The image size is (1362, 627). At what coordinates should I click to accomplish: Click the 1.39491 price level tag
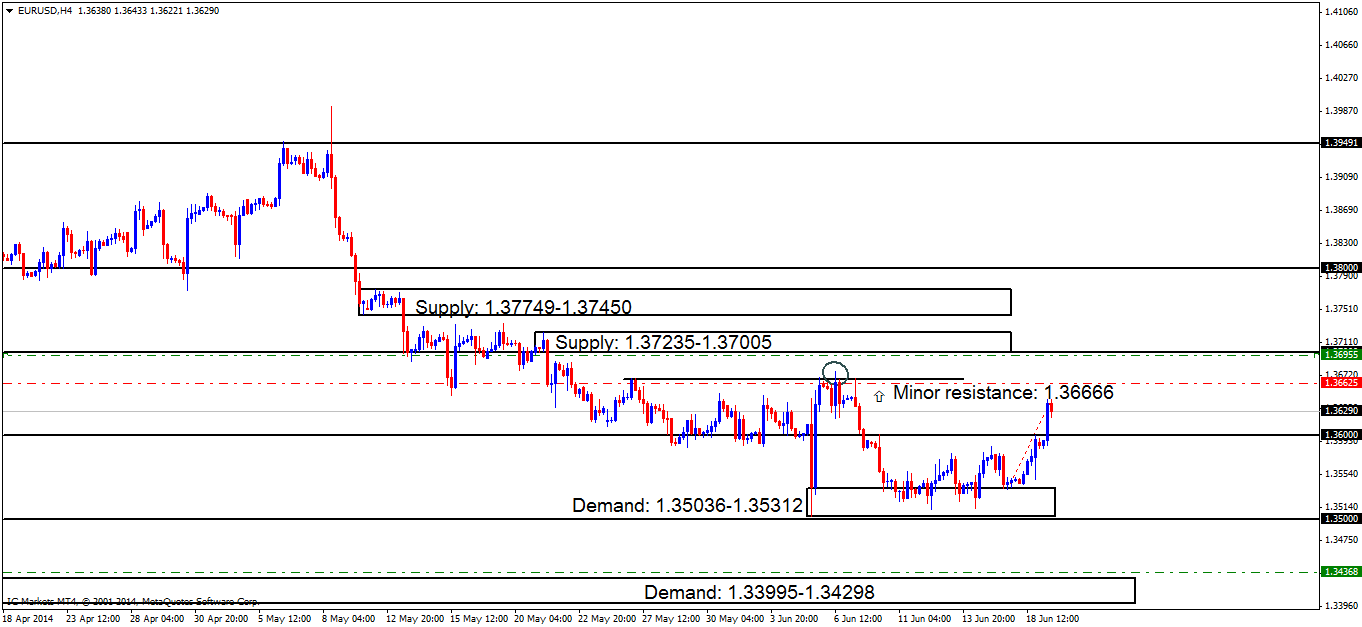pos(1339,143)
